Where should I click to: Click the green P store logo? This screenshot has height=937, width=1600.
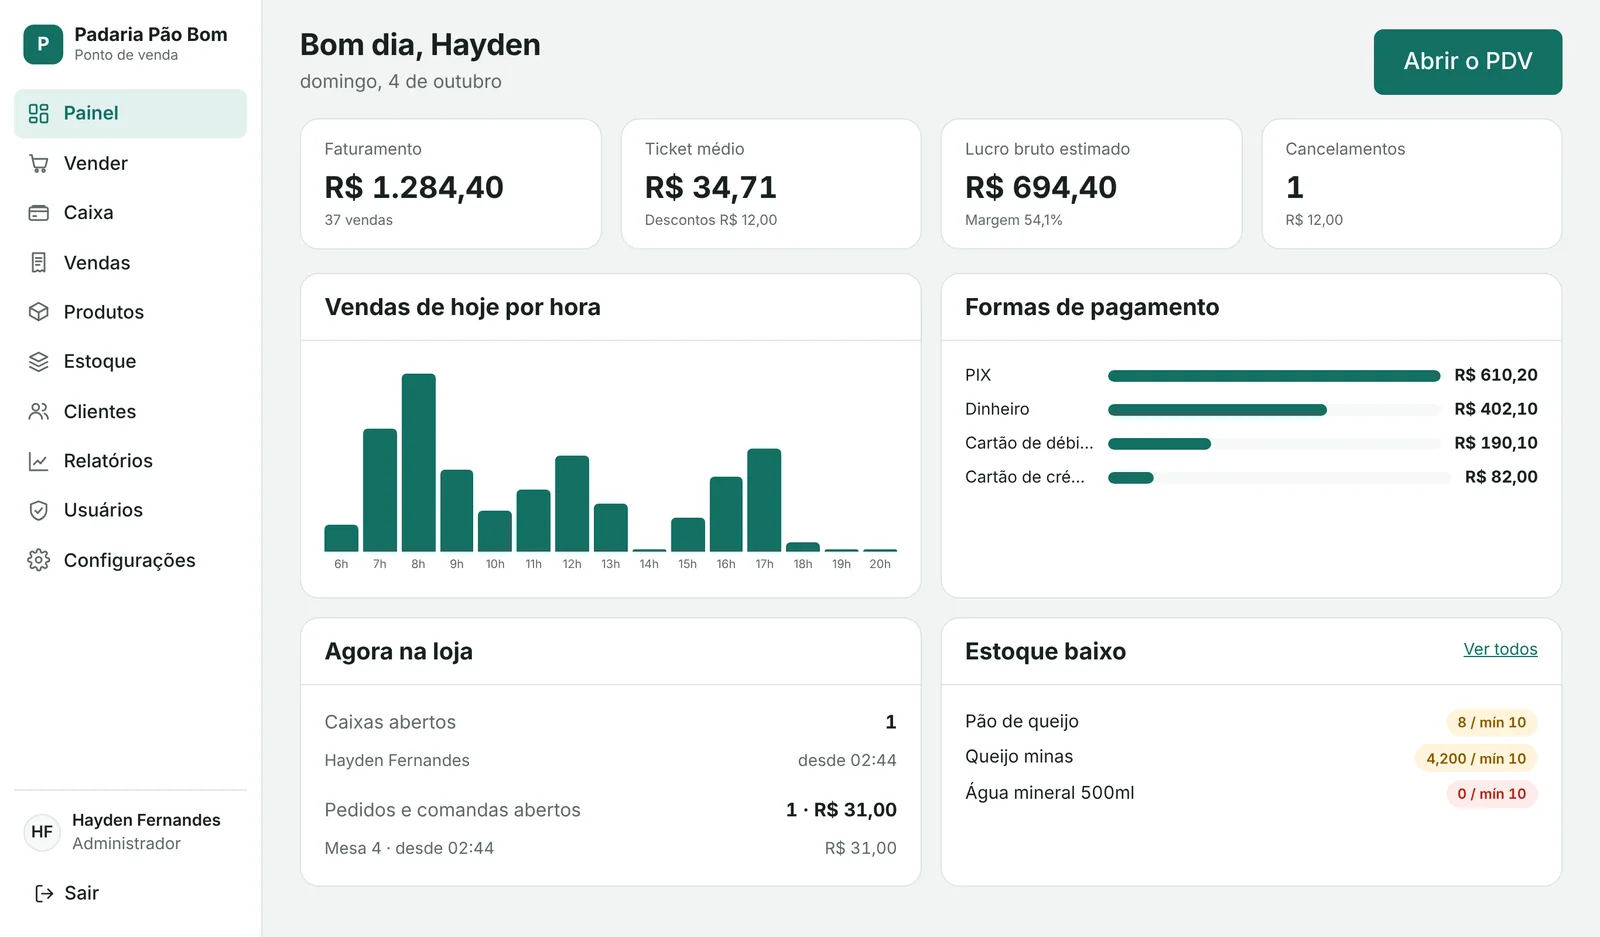tap(43, 44)
